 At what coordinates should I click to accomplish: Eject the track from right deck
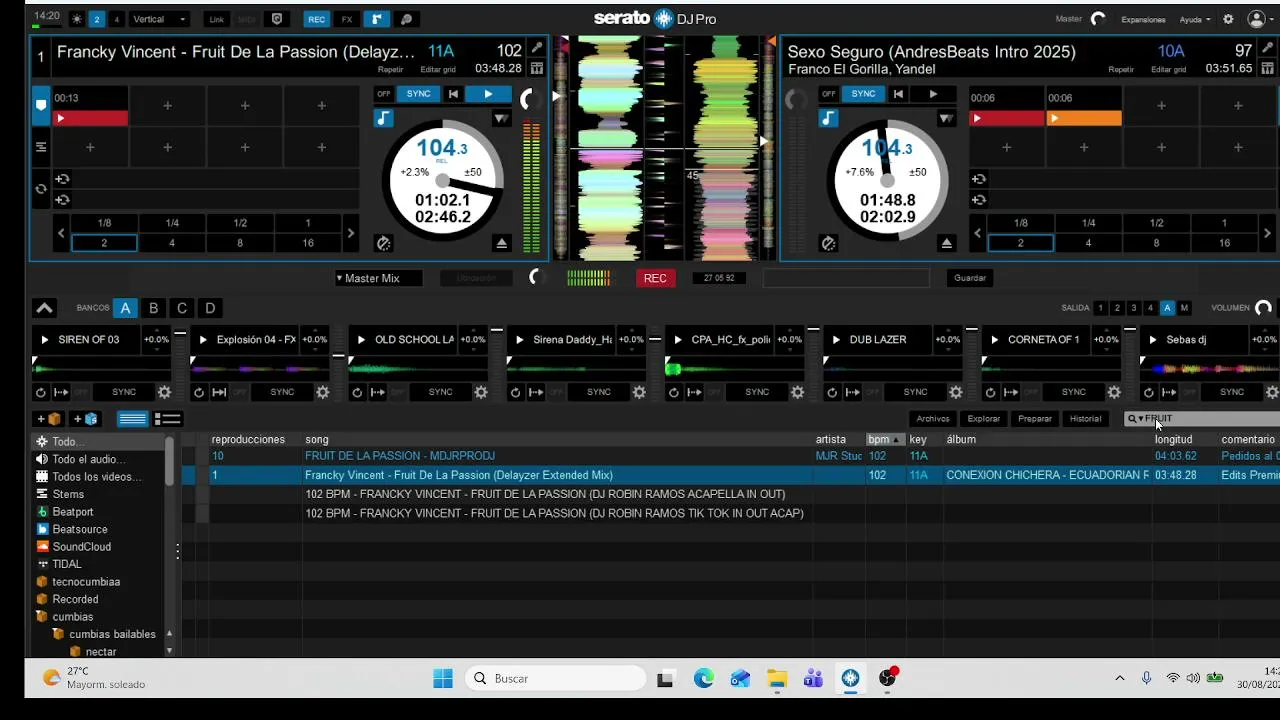click(x=947, y=243)
